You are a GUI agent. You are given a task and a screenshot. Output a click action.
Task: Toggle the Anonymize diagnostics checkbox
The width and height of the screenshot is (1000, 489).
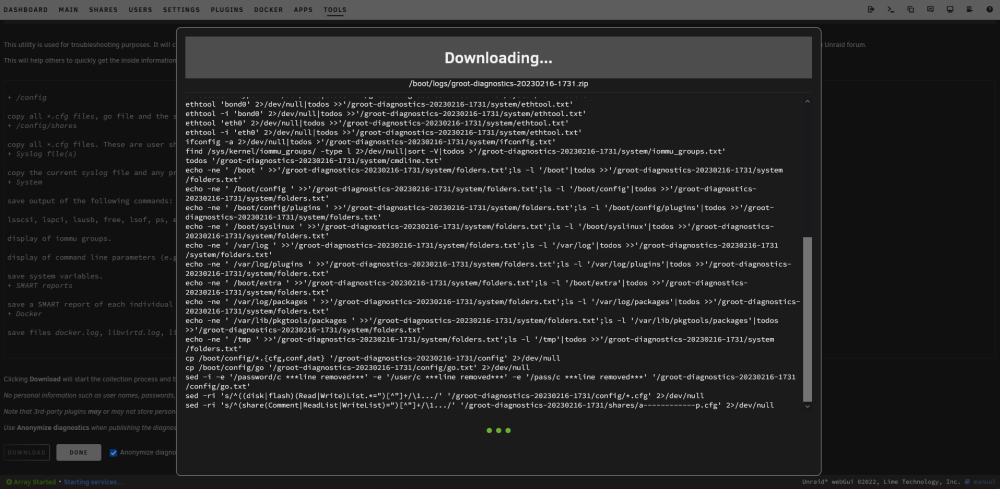(114, 453)
